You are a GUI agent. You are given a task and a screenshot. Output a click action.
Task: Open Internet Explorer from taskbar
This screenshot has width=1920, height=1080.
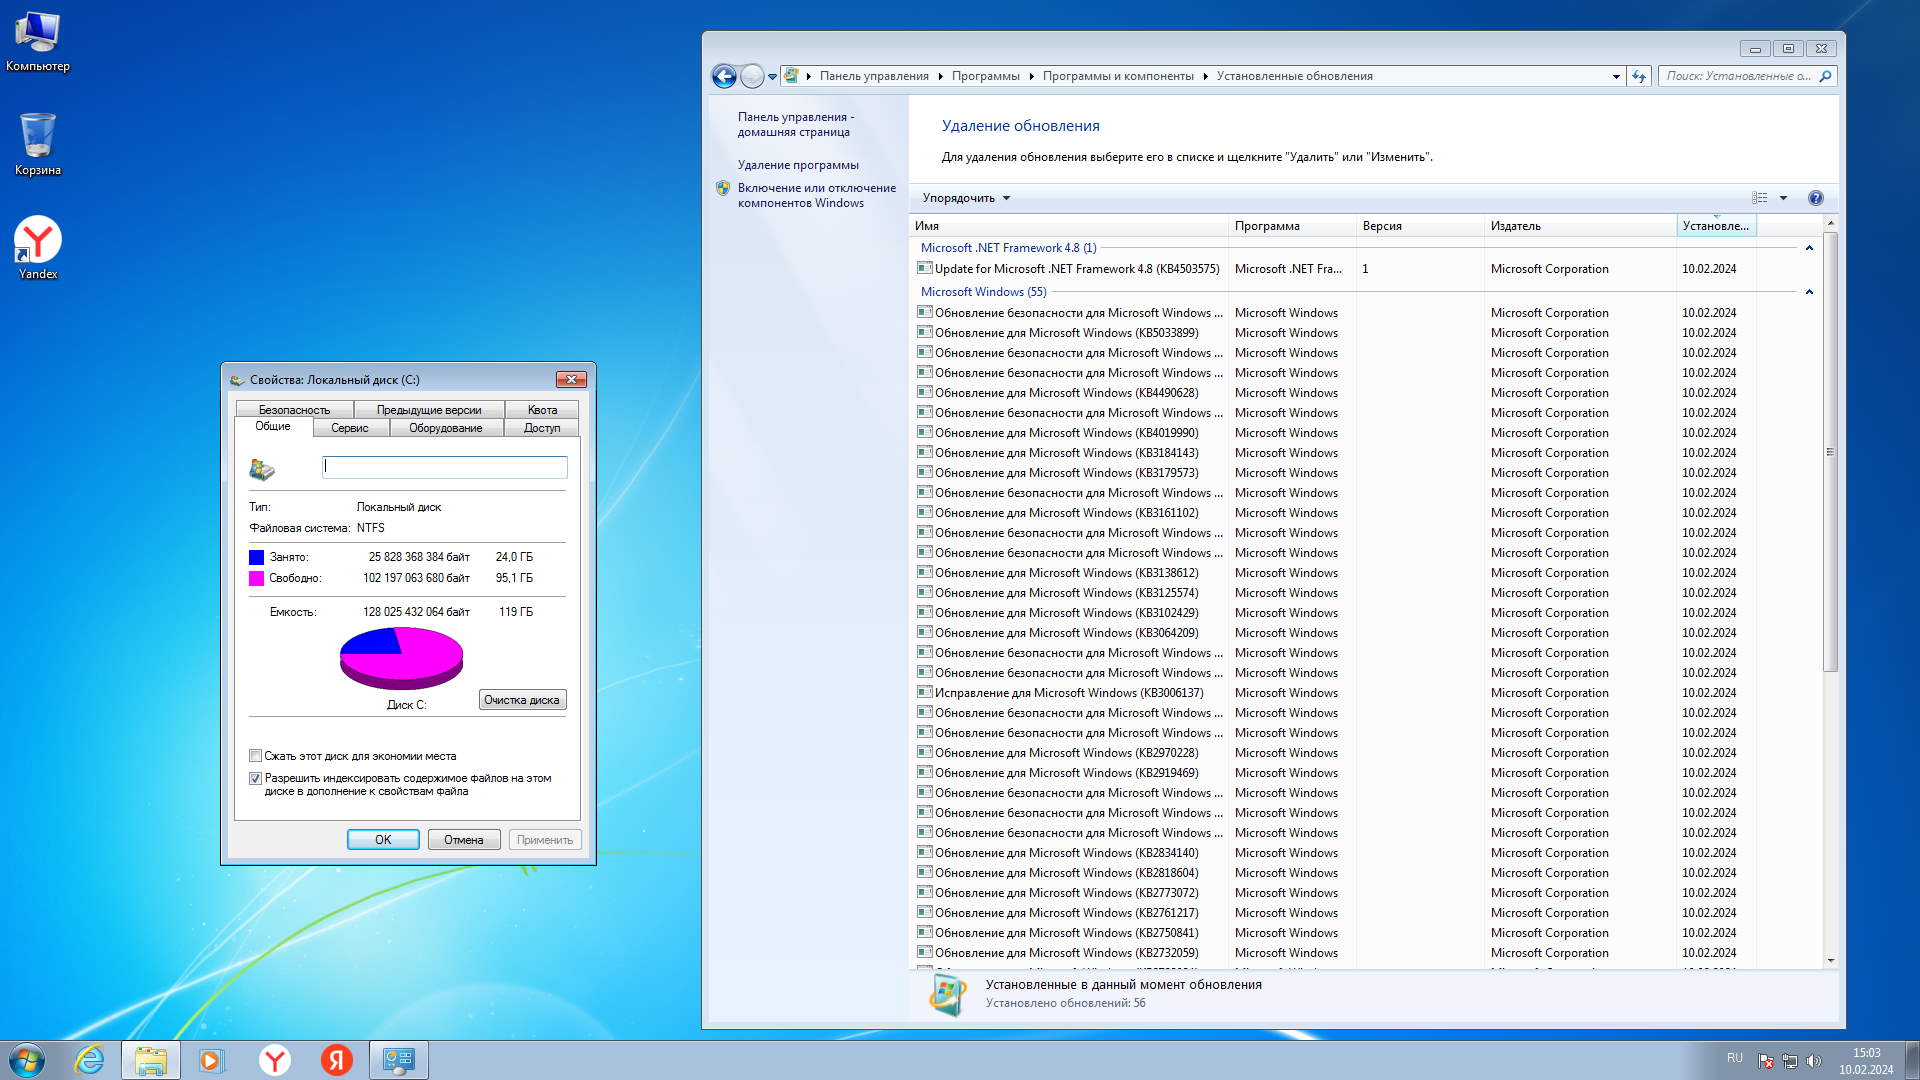[90, 1060]
